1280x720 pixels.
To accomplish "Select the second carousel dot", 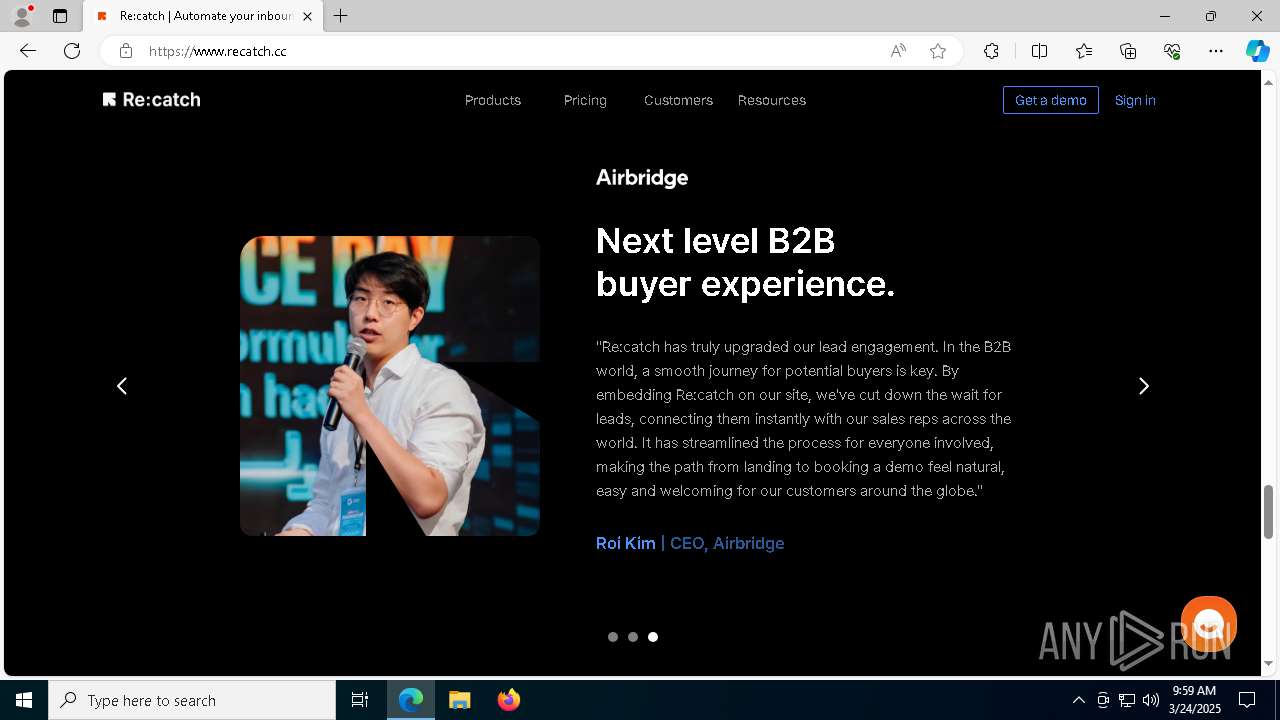I will (633, 637).
